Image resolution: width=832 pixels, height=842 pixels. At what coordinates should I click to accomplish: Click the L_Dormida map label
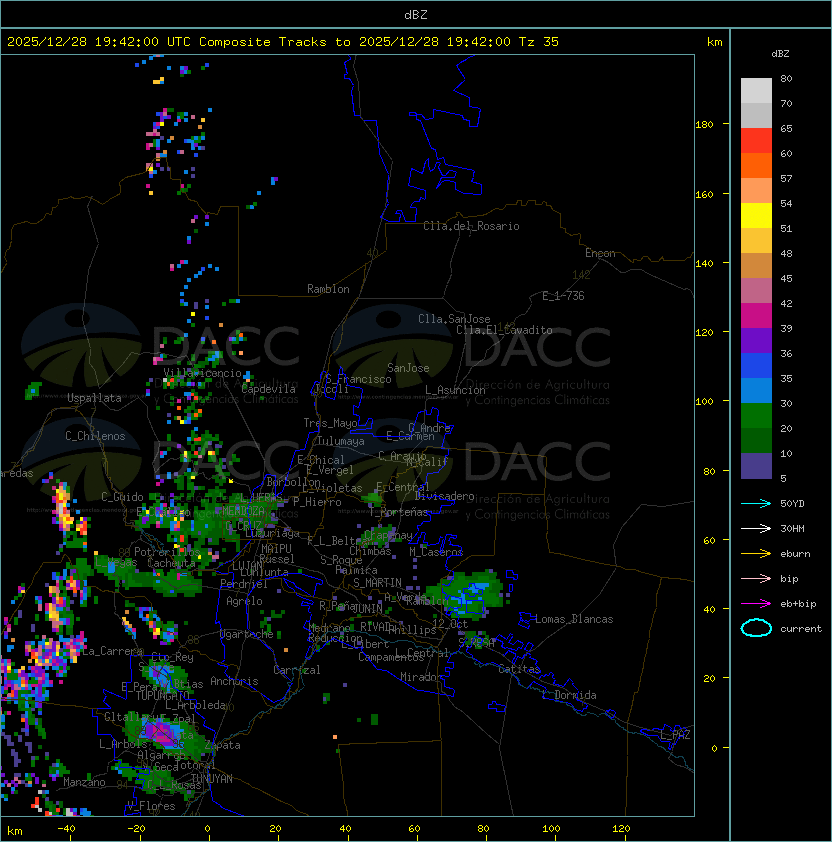pos(569,695)
